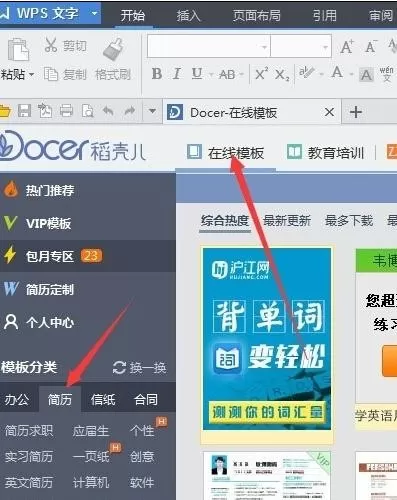Viewport: 397px width, 500px height.
Task: Switch to the 引用 ribbon tab
Action: (324, 15)
